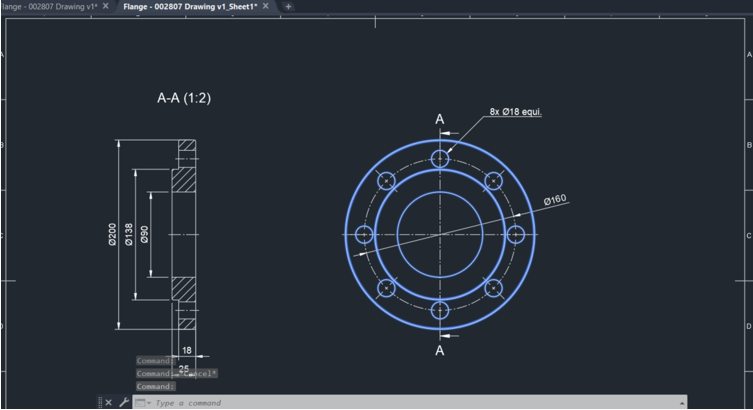Open a new drawing tab with plus
753x410 pixels.
(x=288, y=6)
